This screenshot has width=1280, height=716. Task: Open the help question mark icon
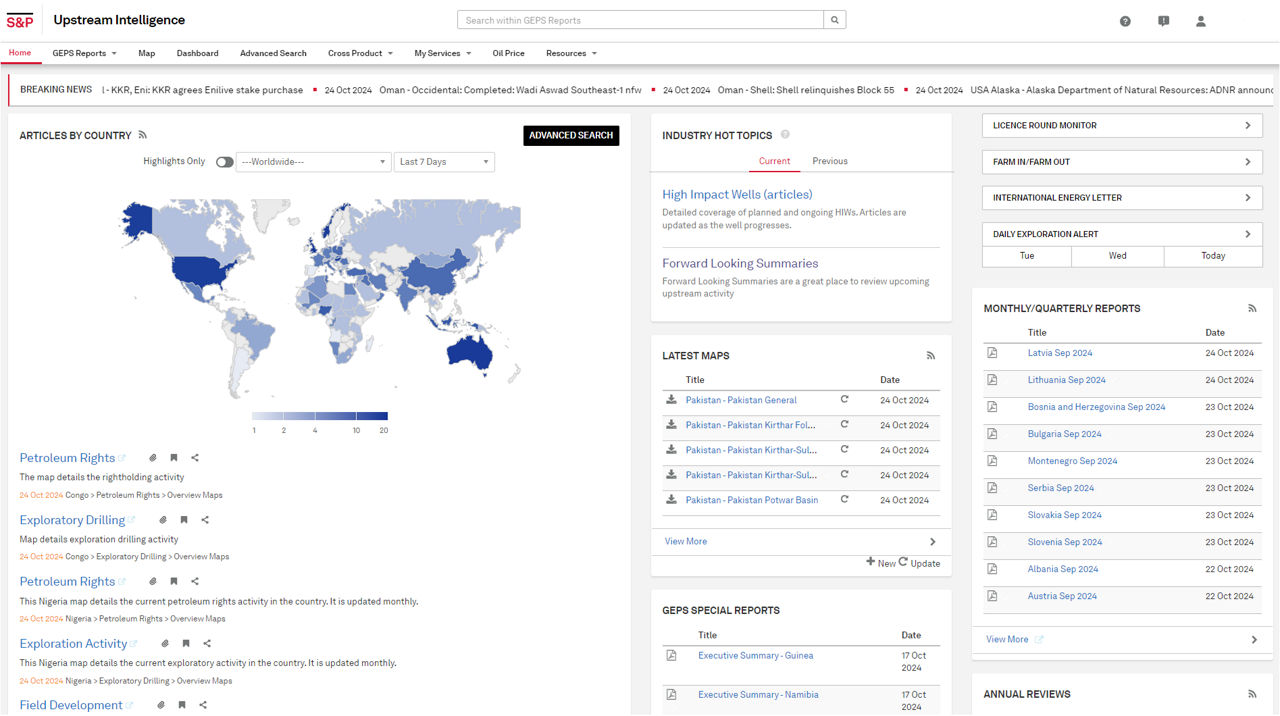point(1125,21)
